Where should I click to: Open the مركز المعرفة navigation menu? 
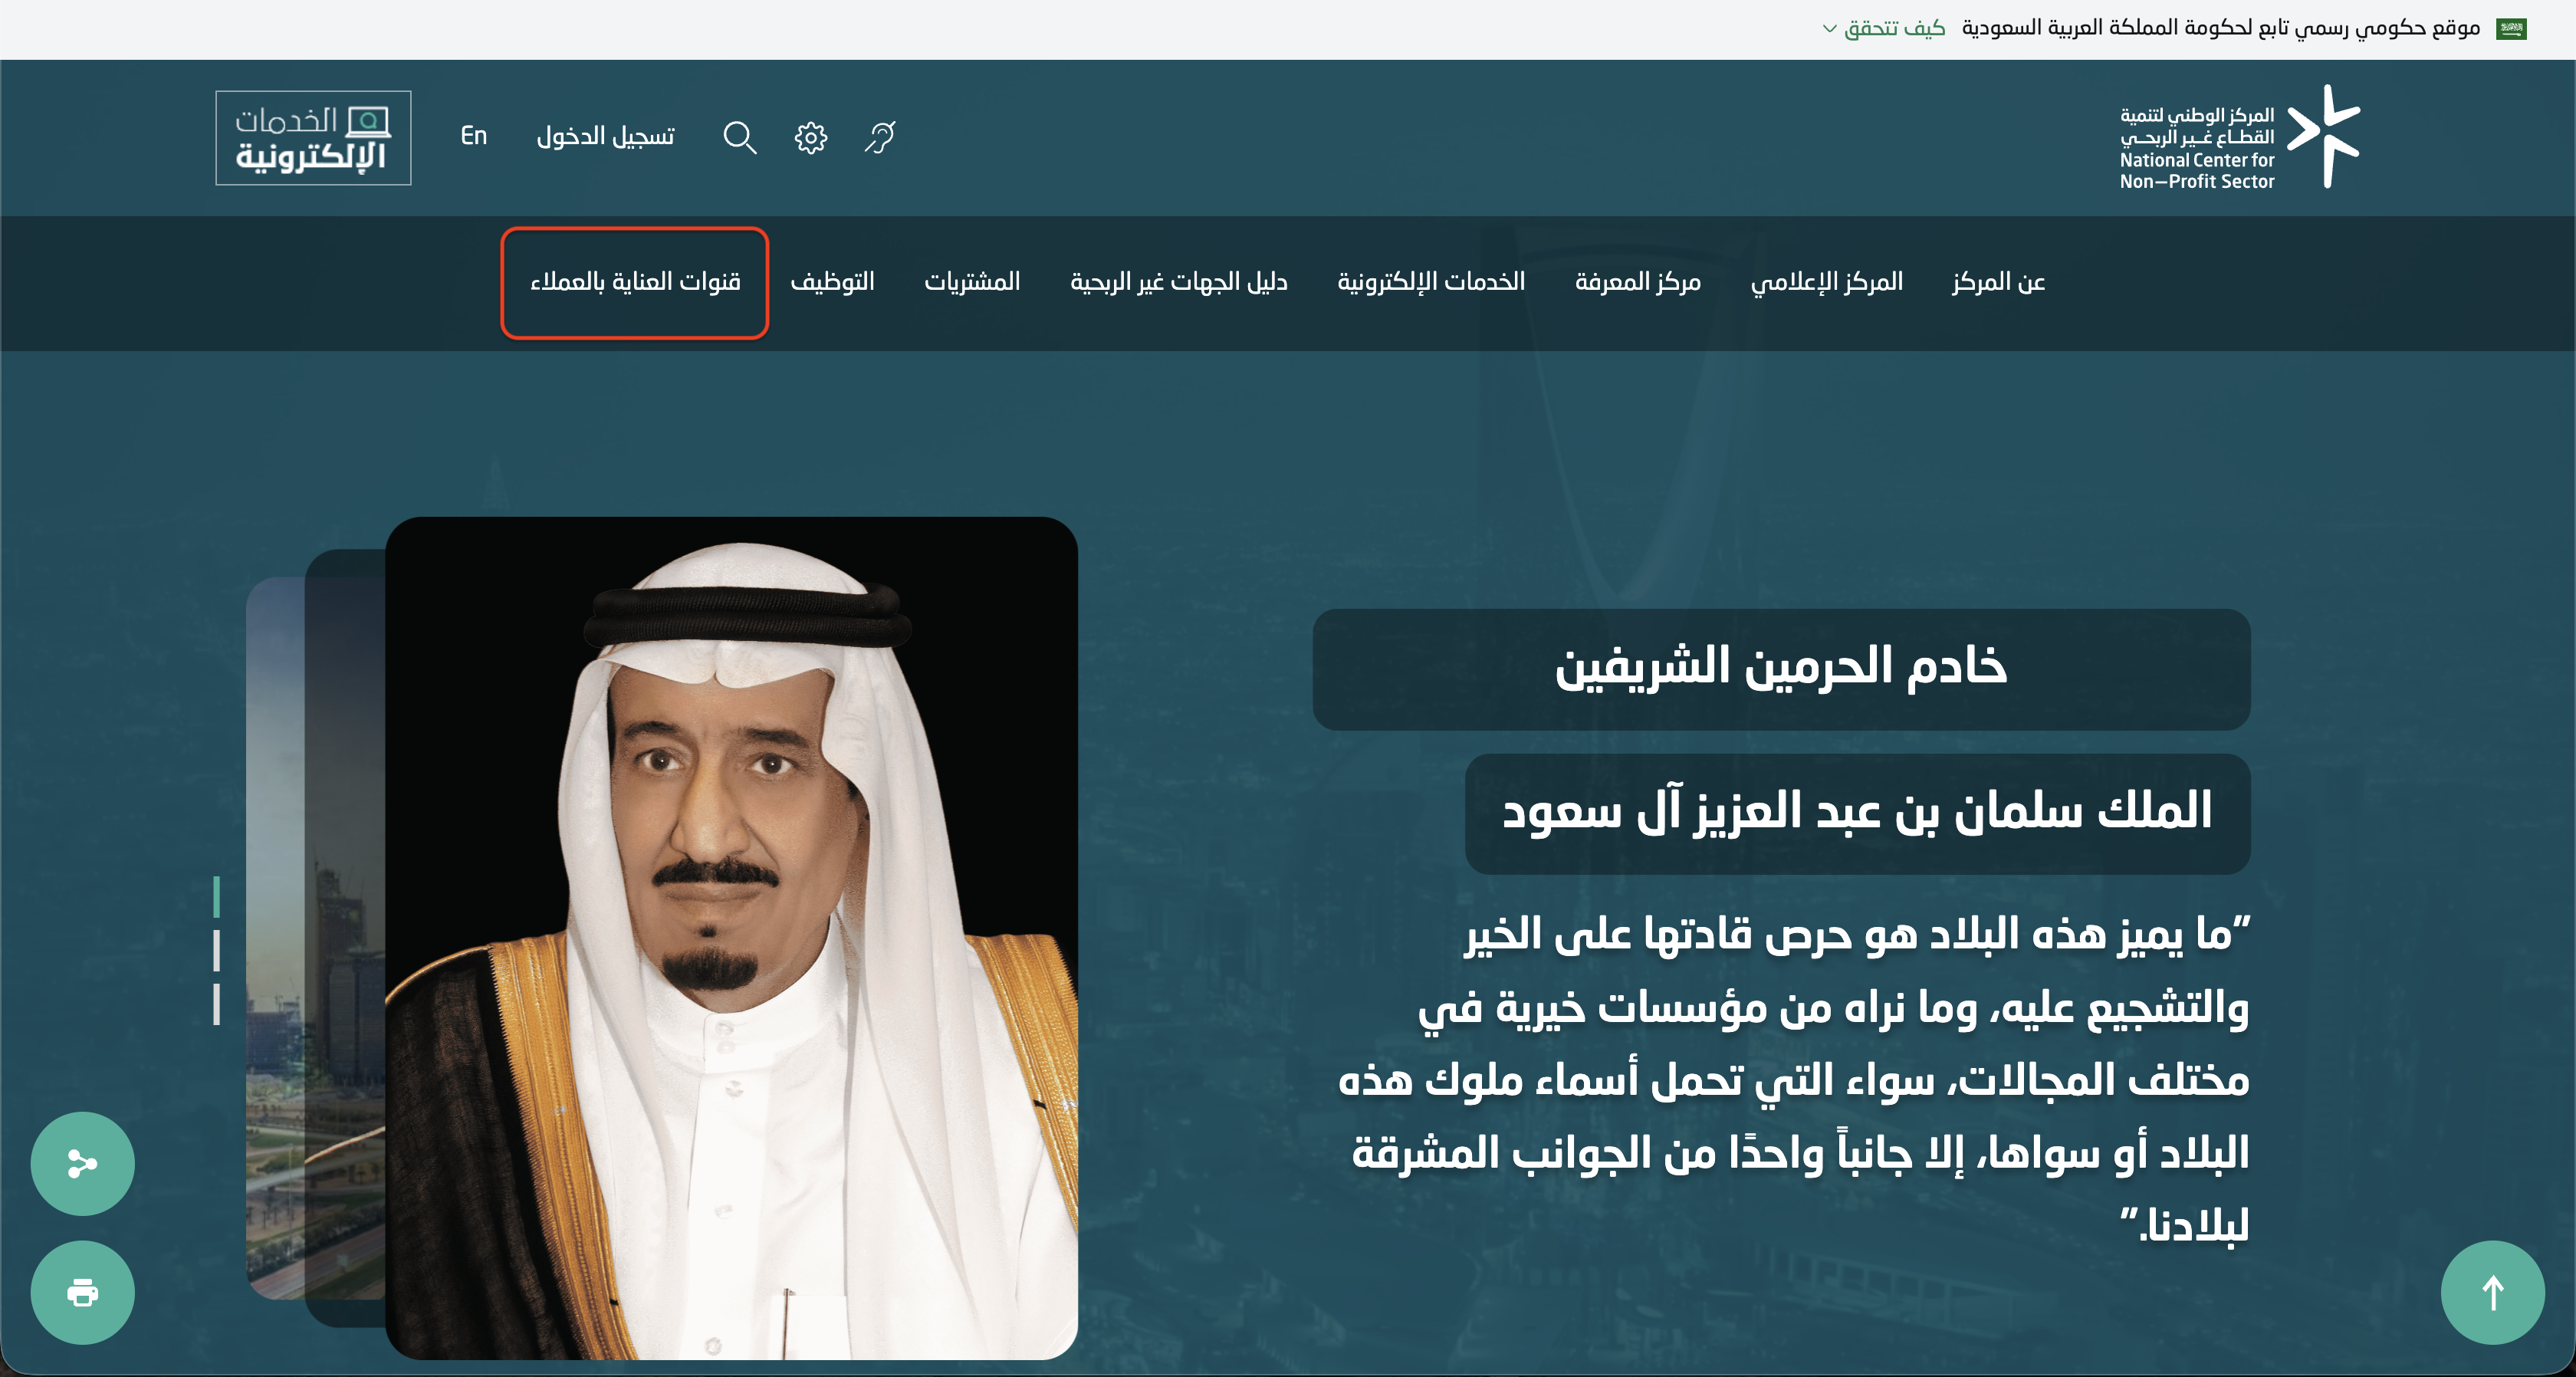[1637, 282]
